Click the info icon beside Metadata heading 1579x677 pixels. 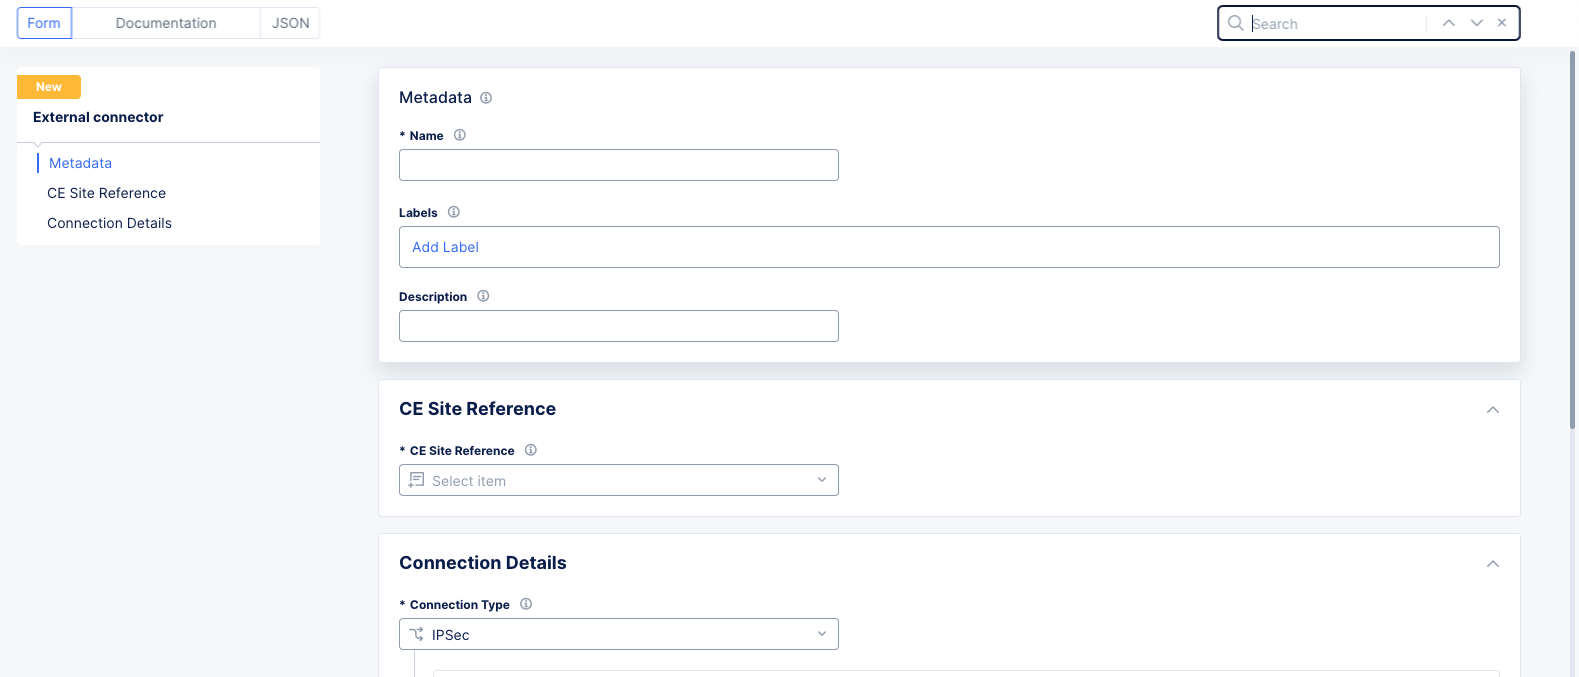click(486, 98)
